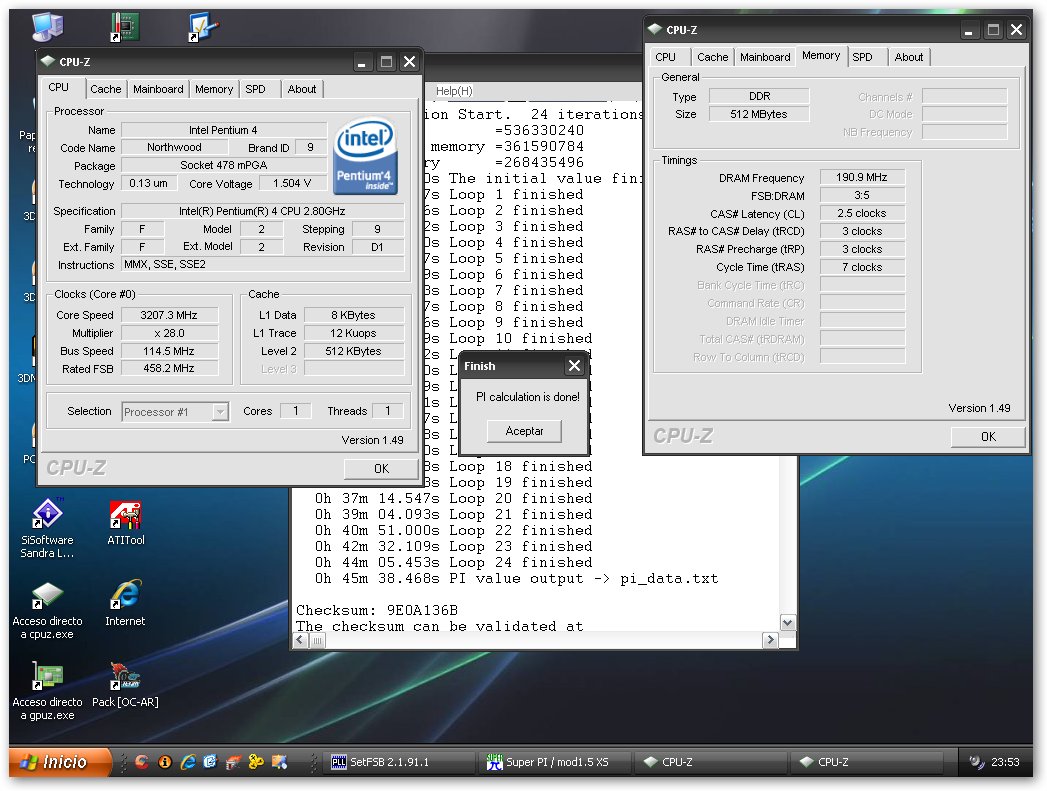Click the 'PI value output' line
The width and height of the screenshot is (1047, 791).
pos(517,578)
